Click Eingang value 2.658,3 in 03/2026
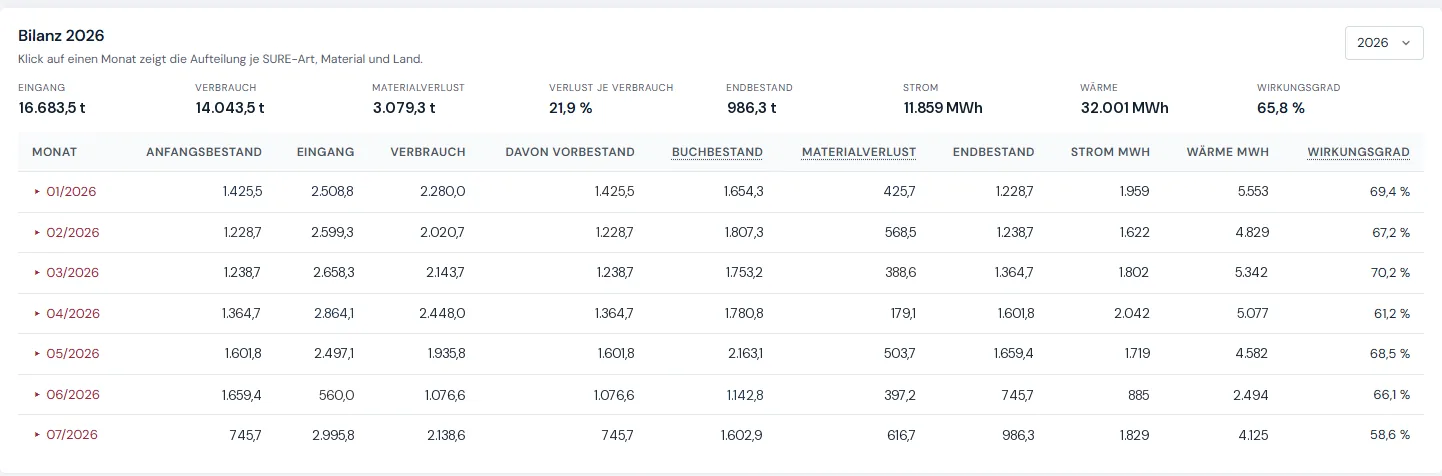Viewport: 1442px width, 476px height. tap(333, 273)
